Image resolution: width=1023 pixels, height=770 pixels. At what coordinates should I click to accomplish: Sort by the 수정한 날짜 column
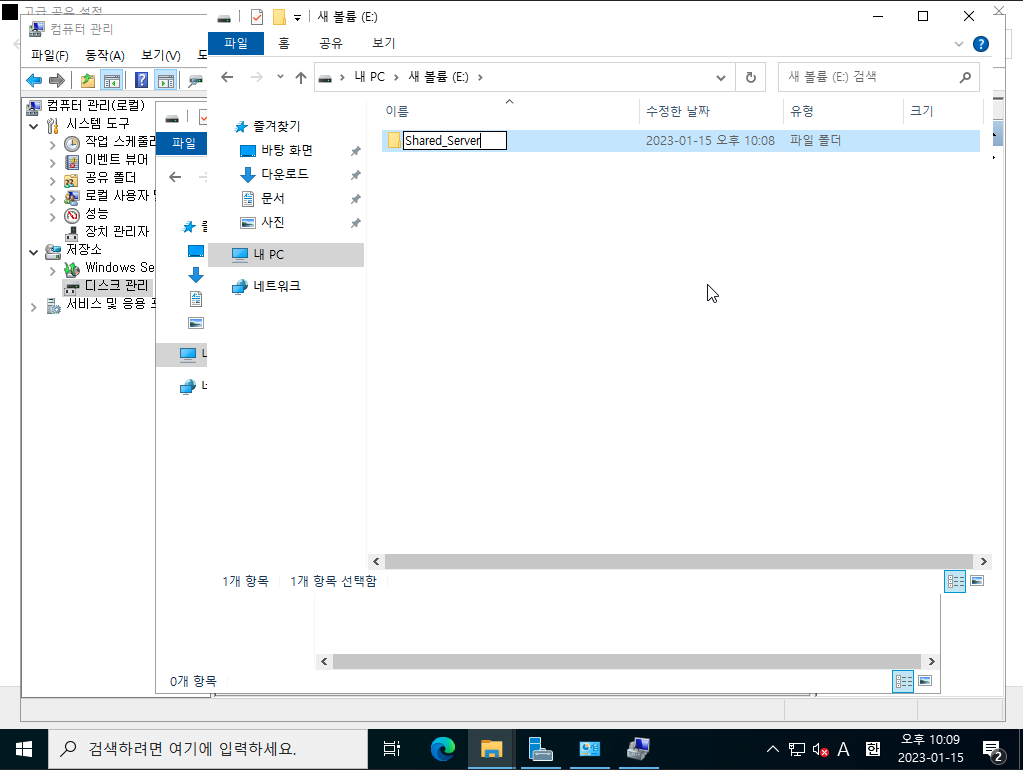[x=677, y=112]
